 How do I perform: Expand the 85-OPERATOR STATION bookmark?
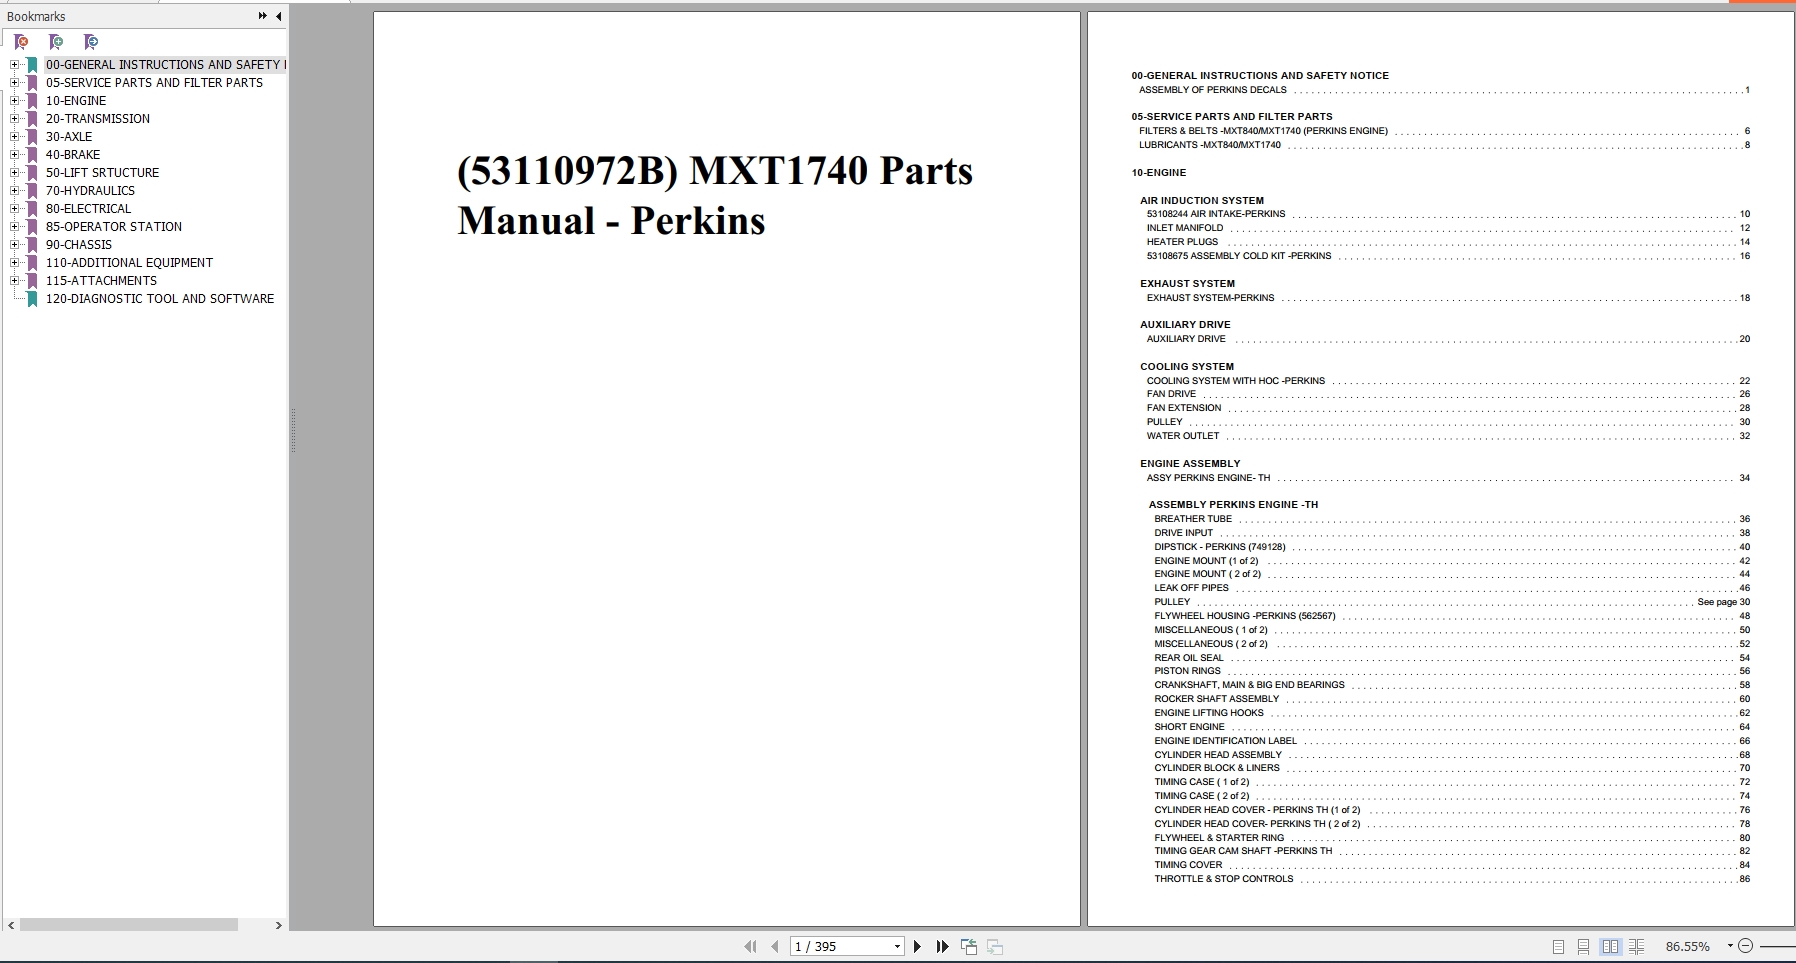[14, 227]
